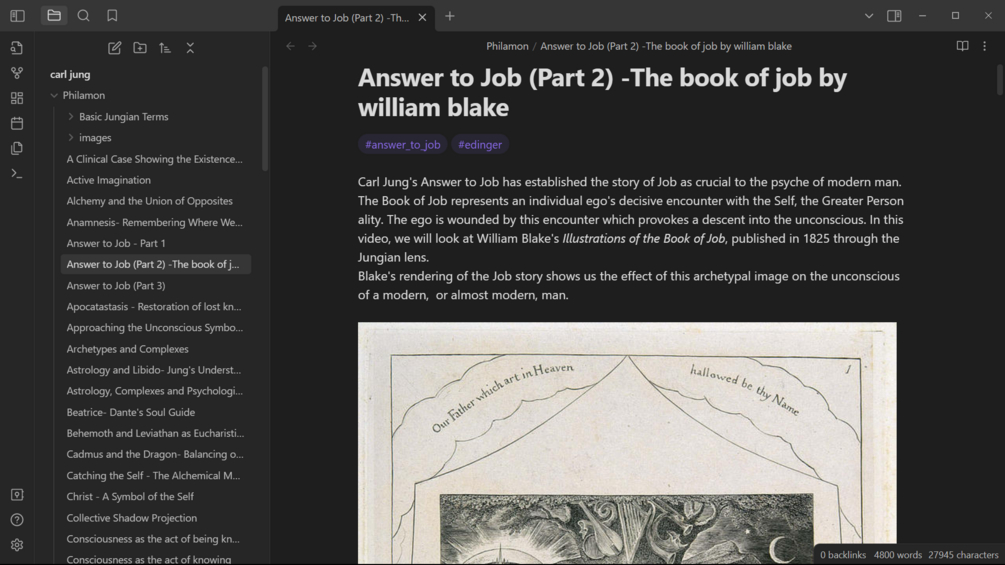This screenshot has height=565, width=1005.
Task: Open Behemoth and Leviathan note
Action: click(154, 433)
